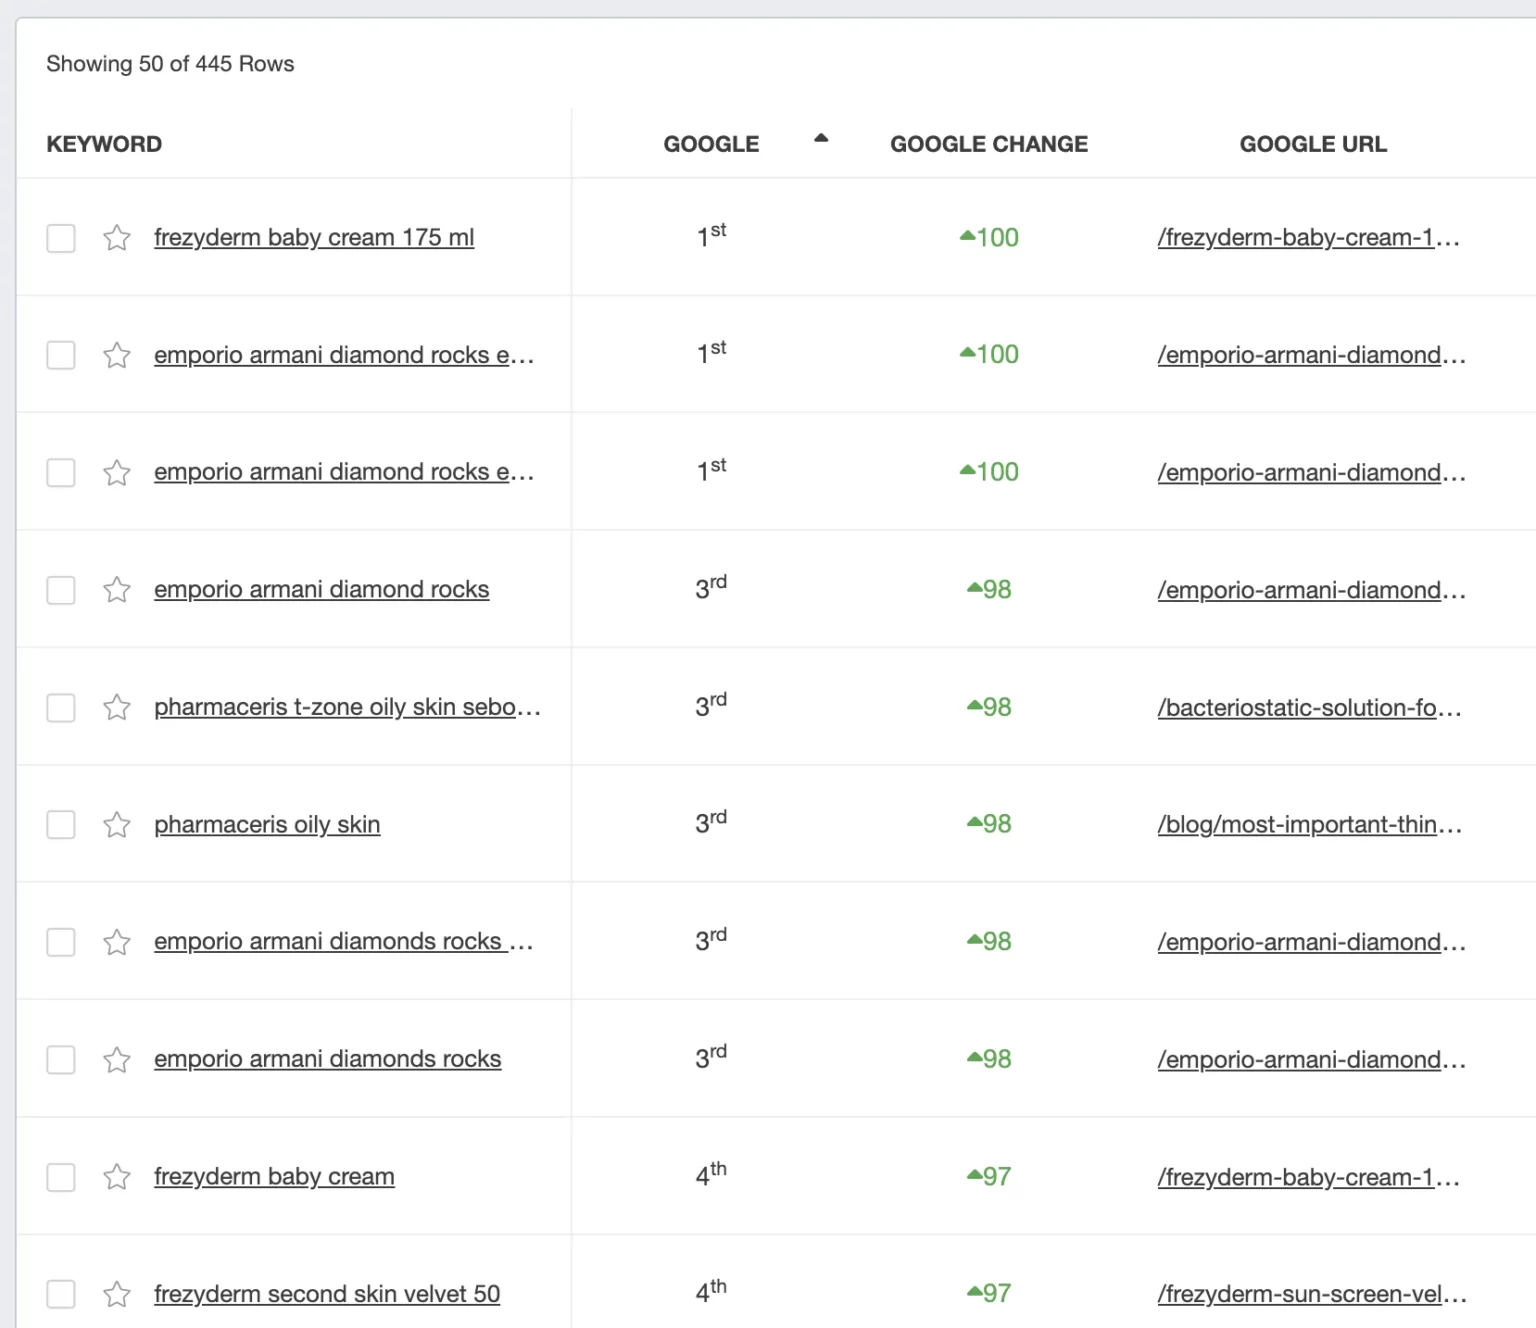Star the frezyderm baby cream keyword
The height and width of the screenshot is (1328, 1536).
point(117,1177)
